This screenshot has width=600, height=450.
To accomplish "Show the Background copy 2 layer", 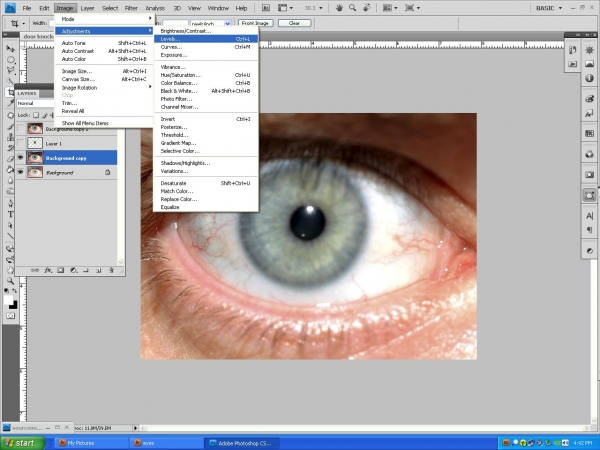I will click(x=20, y=129).
